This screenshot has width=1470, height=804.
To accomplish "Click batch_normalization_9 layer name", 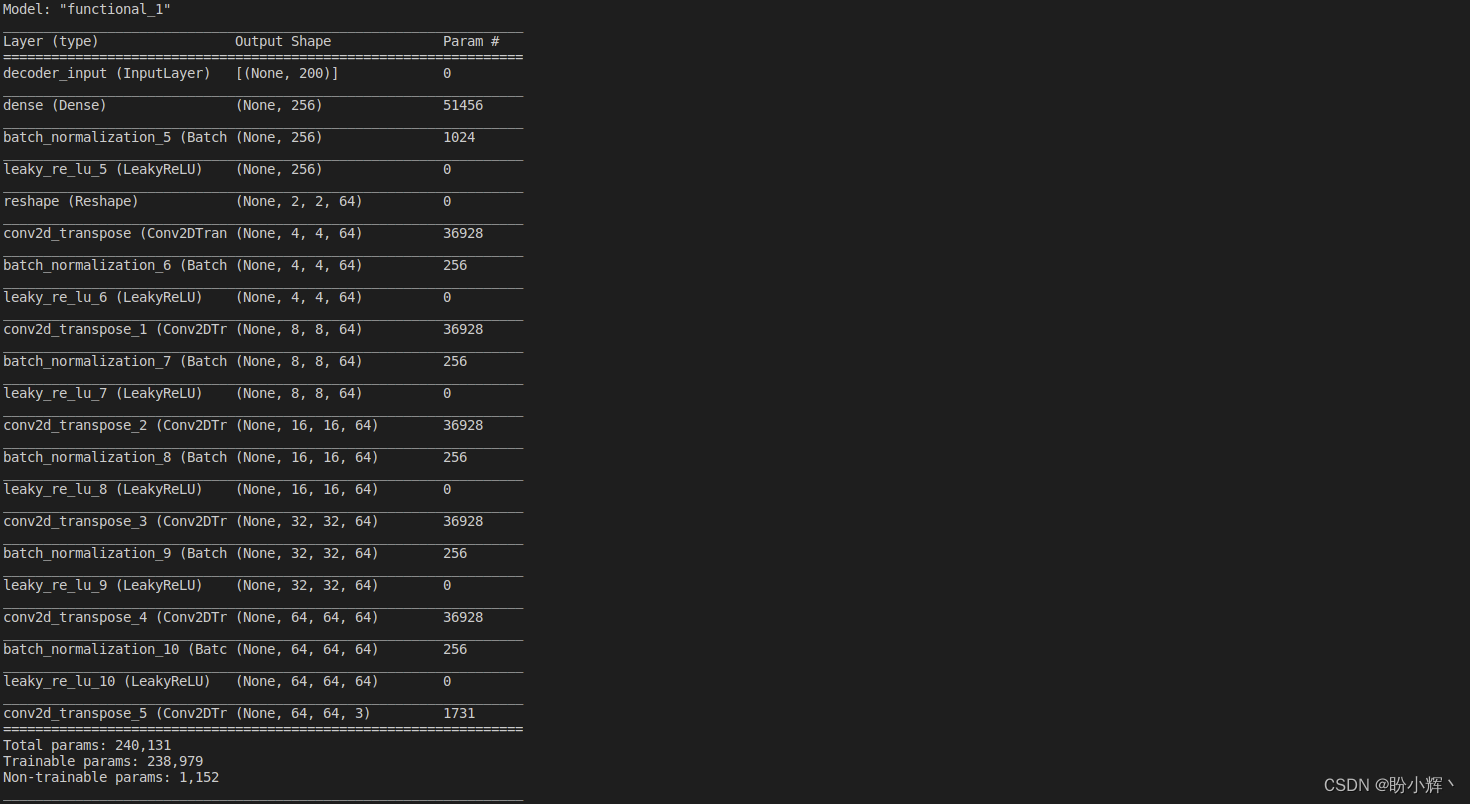I will coord(115,554).
